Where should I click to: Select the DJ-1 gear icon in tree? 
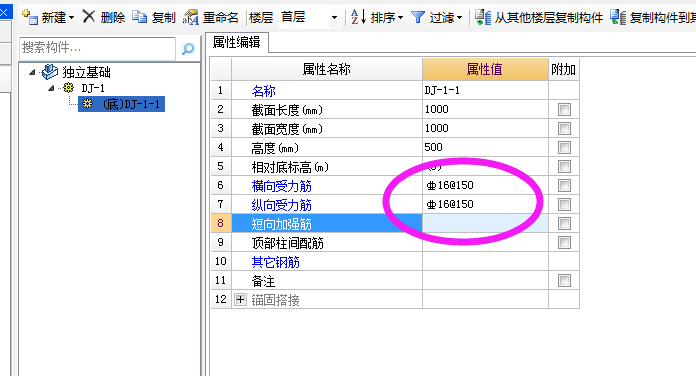[68, 87]
